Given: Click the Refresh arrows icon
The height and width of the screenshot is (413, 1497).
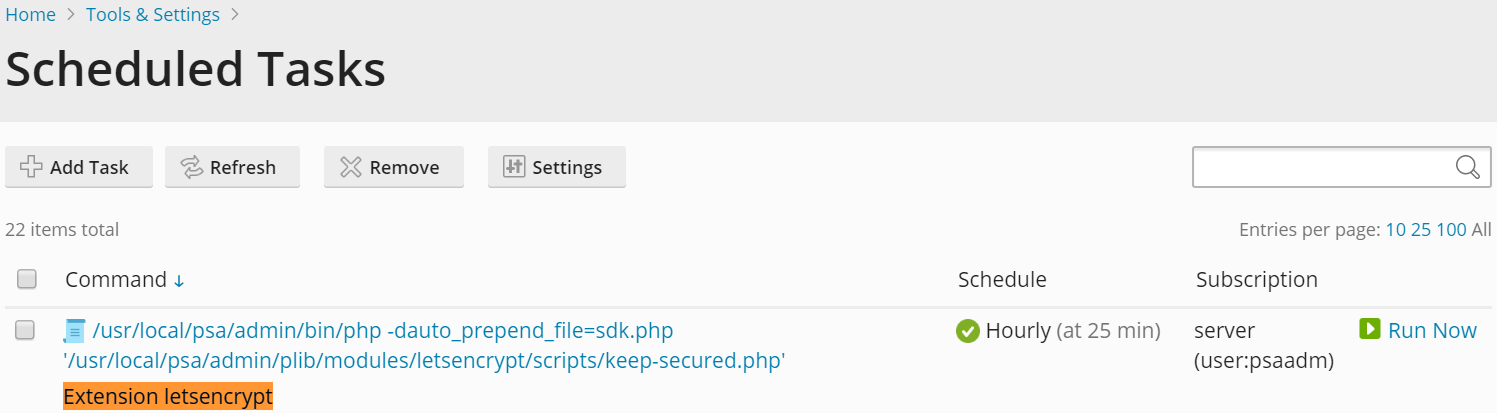Looking at the screenshot, I should pyautogui.click(x=191, y=167).
